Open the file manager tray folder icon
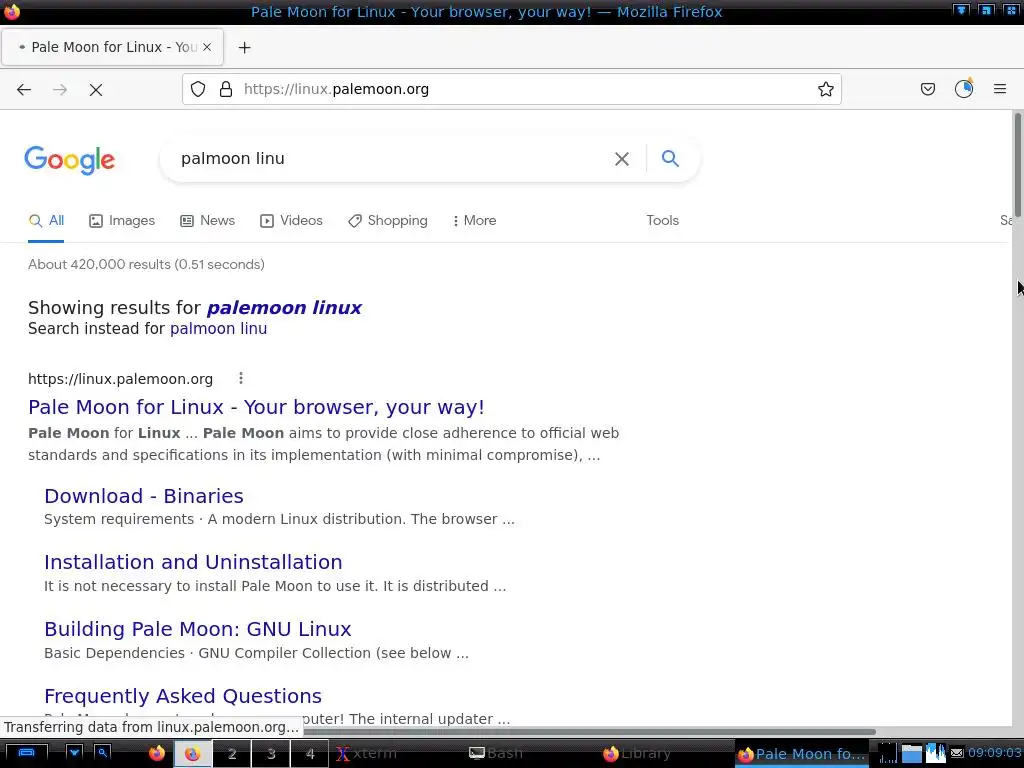The image size is (1024, 768). pyautogui.click(x=912, y=754)
